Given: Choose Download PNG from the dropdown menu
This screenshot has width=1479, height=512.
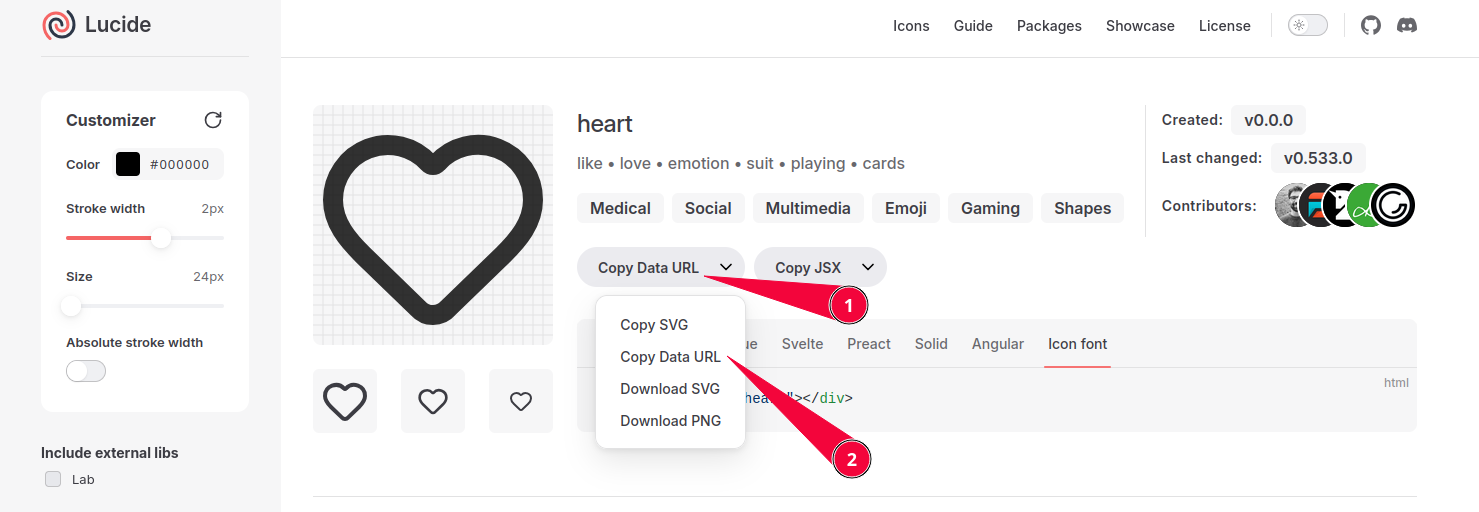Looking at the screenshot, I should [x=670, y=421].
